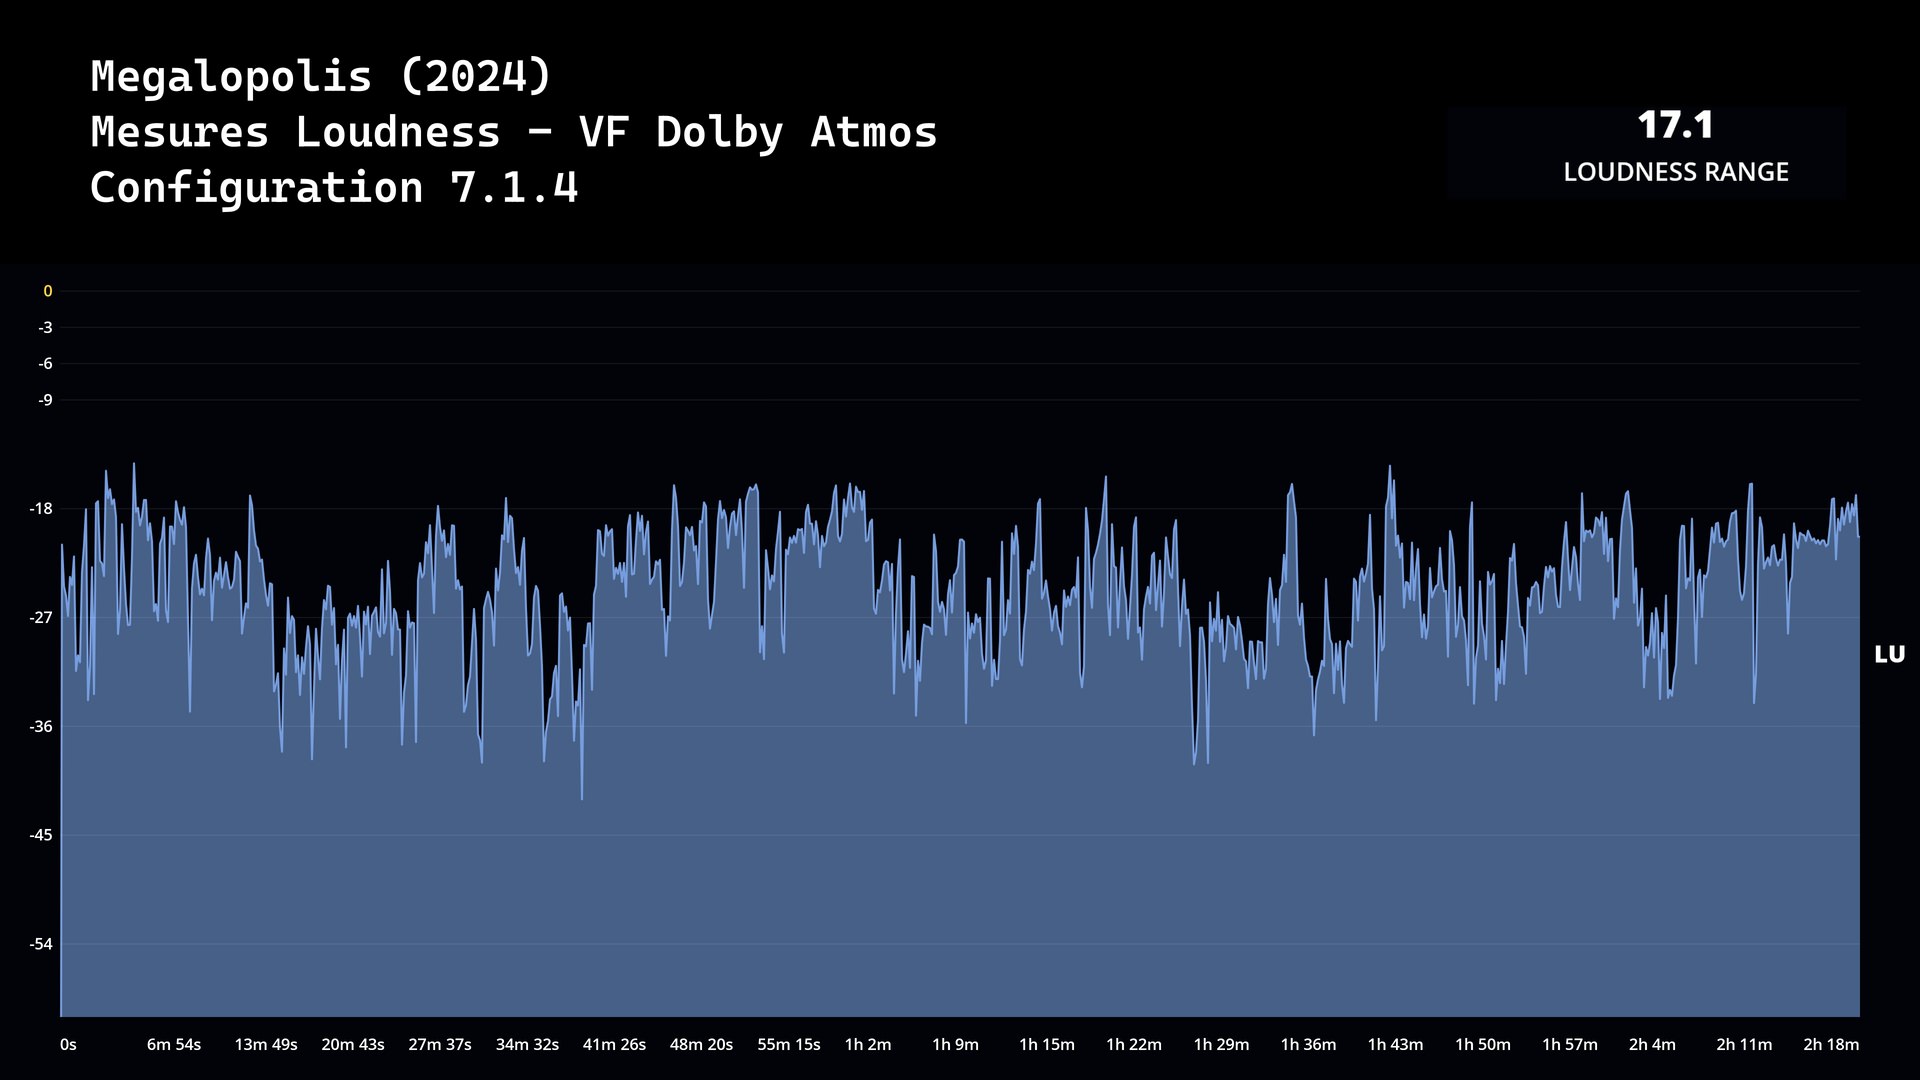Click the LU axis unit label

(x=1889, y=655)
